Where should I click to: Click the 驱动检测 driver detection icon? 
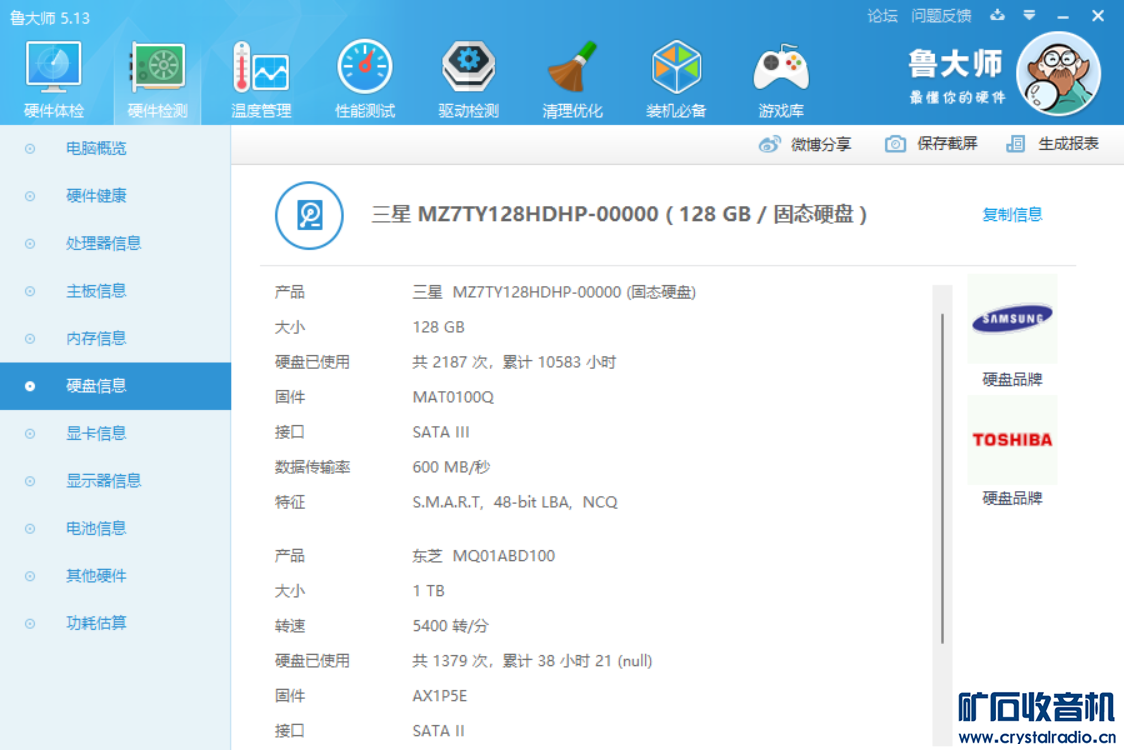(468, 68)
